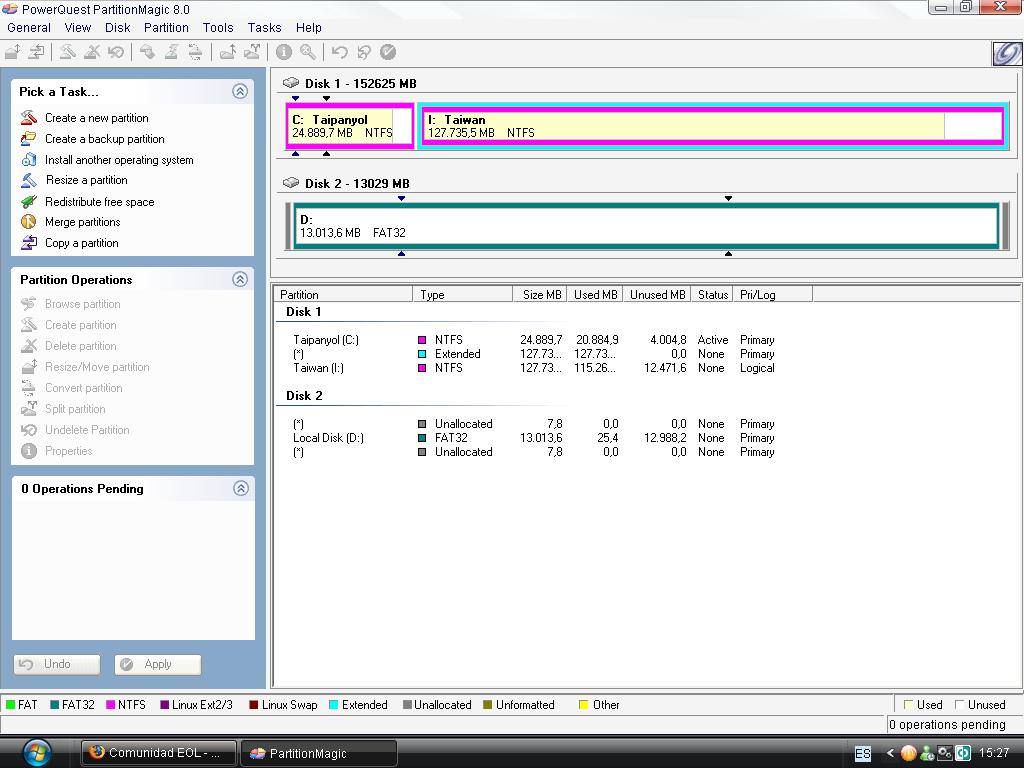1024x768 pixels.
Task: Click the Create a backup partition icon
Action: pyautogui.click(x=29, y=138)
